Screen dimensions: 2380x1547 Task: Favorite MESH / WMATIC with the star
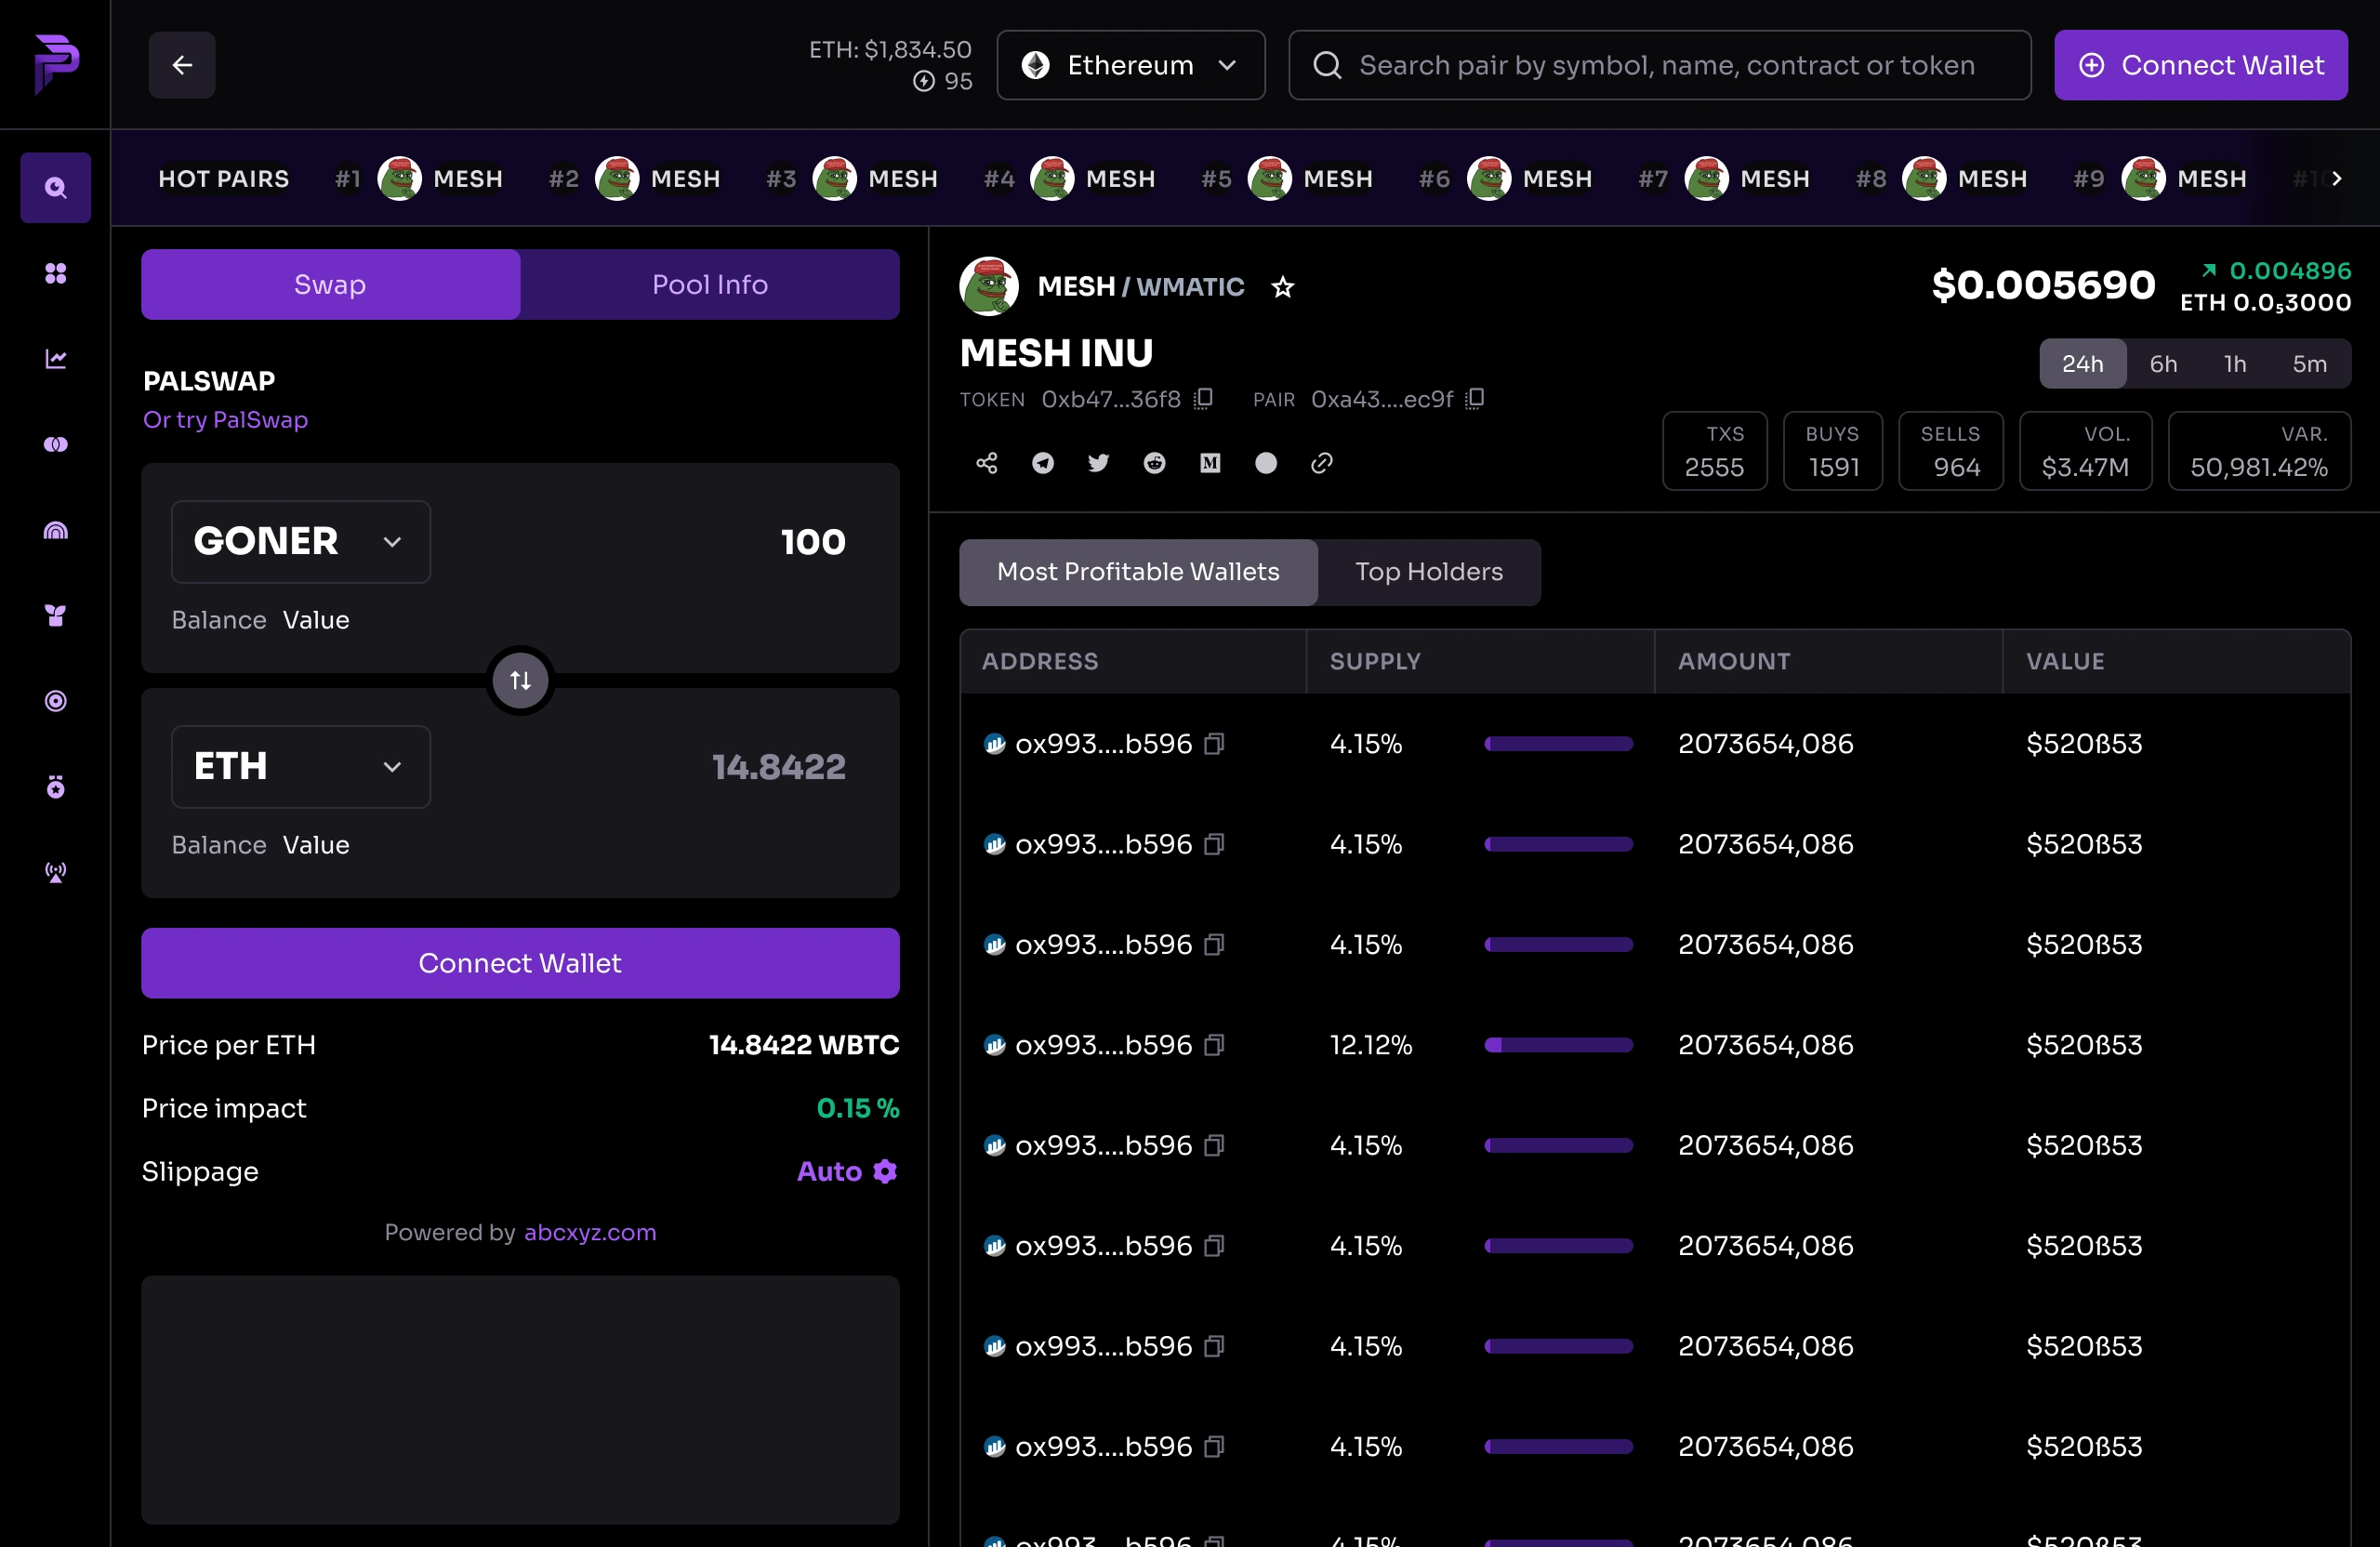click(x=1283, y=287)
